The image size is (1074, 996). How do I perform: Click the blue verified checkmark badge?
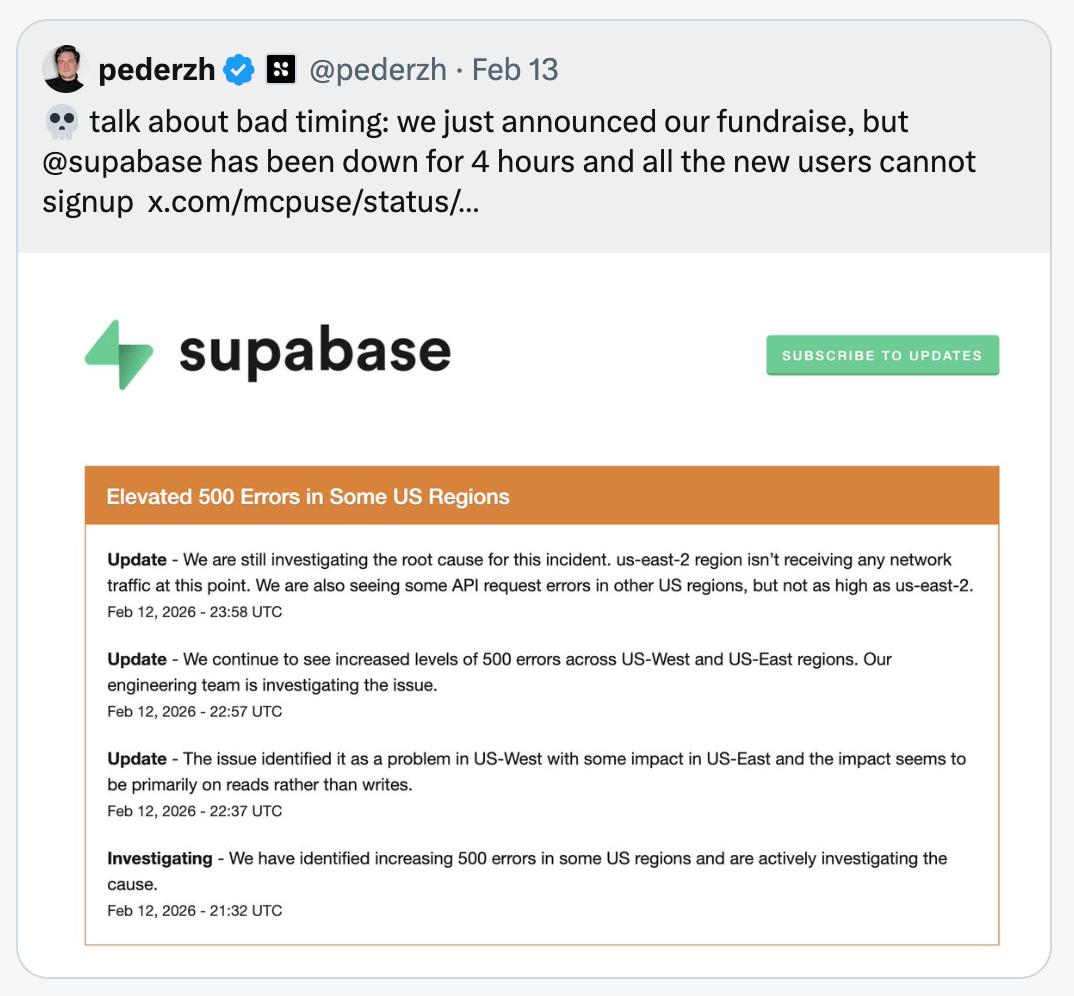tap(239, 70)
